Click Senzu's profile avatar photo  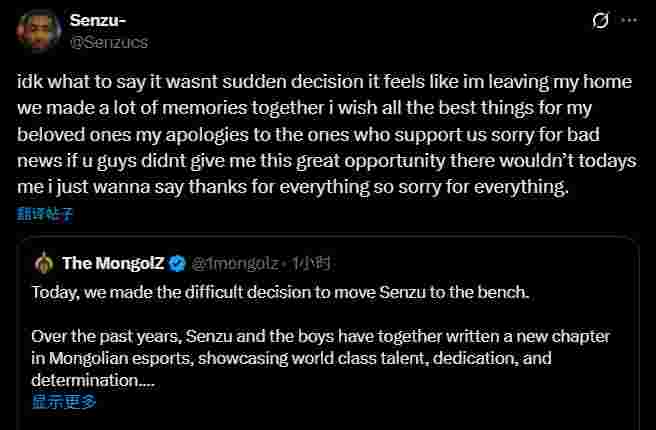38,32
